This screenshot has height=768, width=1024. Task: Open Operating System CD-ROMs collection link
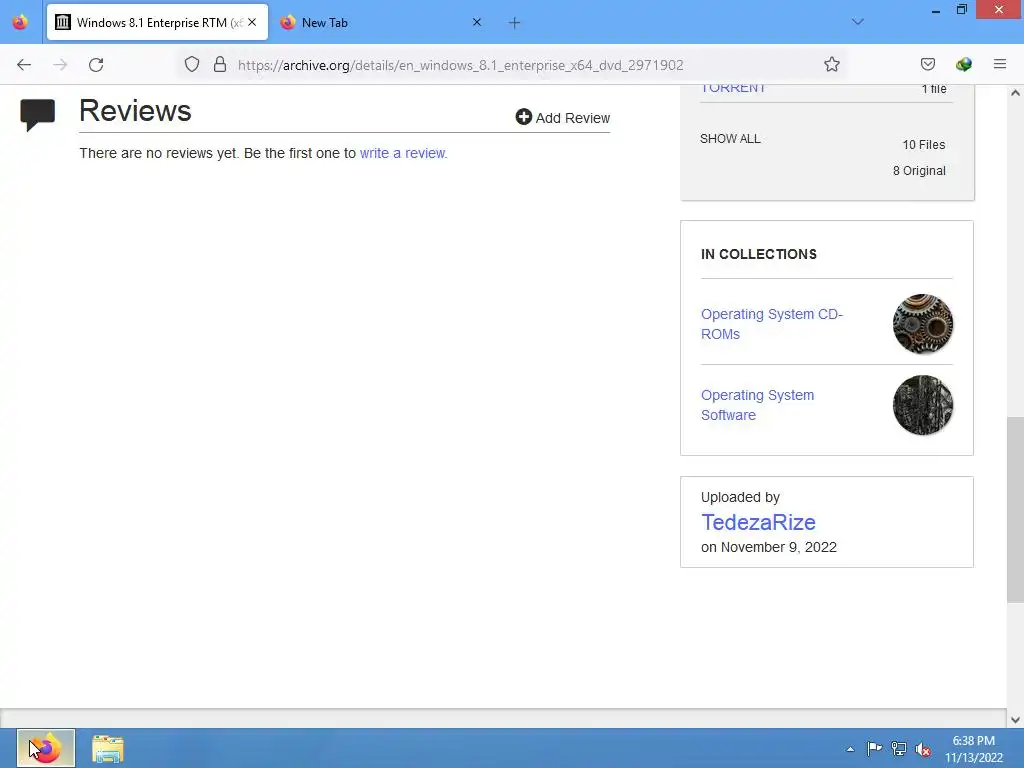click(x=772, y=324)
